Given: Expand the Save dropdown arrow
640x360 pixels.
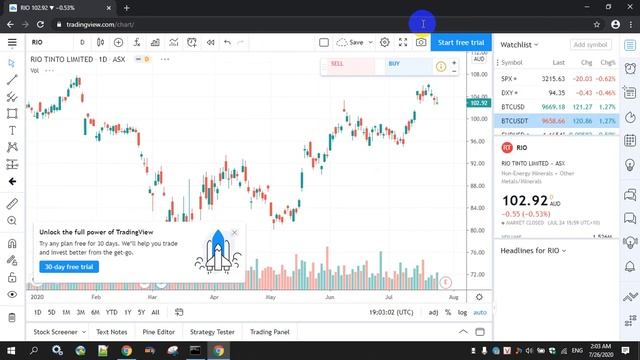Looking at the screenshot, I should (370, 42).
